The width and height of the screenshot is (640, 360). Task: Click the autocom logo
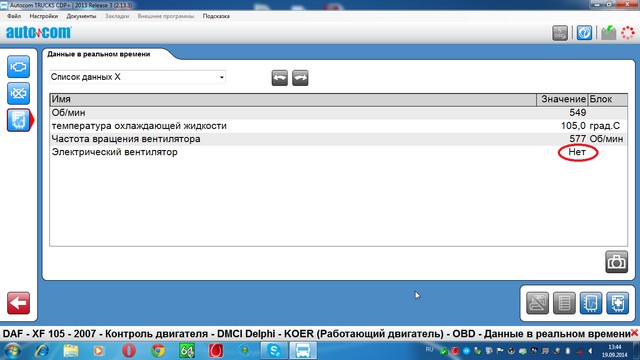coord(38,32)
